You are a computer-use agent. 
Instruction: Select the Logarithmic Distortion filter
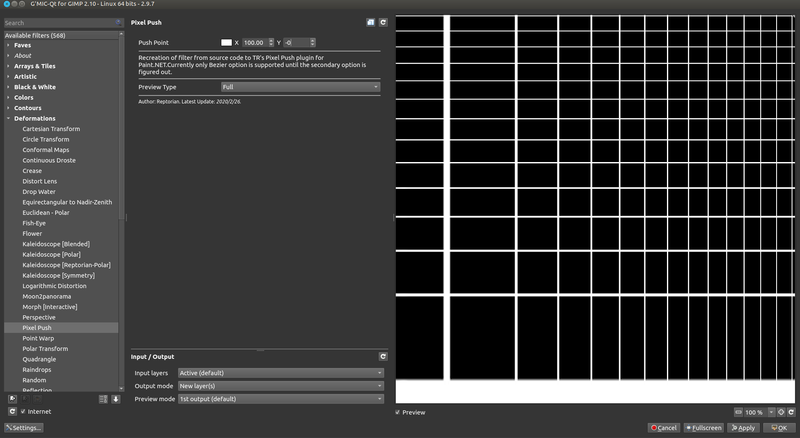coord(54,286)
